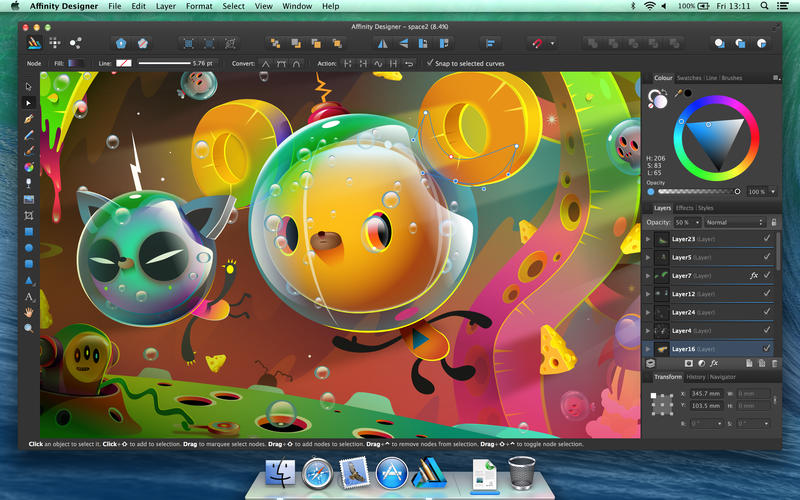Switch to the Swatches tab

(x=689, y=77)
